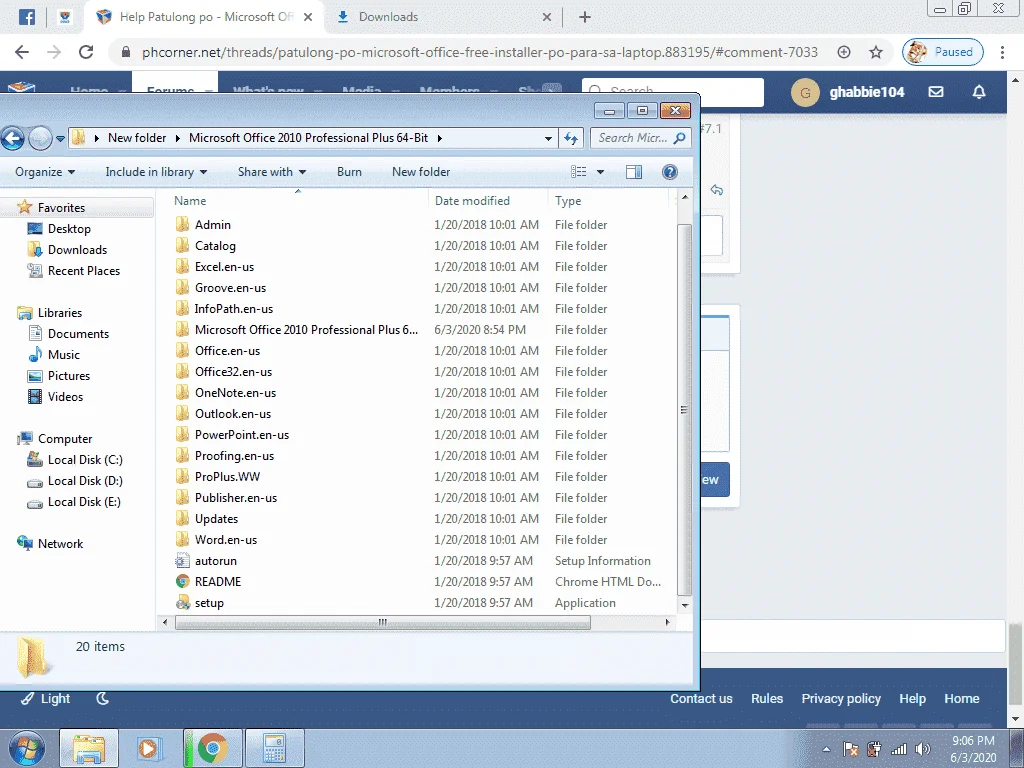Switch to the Downloads tab in Chrome
Viewport: 1024px width, 768px height.
click(x=443, y=17)
